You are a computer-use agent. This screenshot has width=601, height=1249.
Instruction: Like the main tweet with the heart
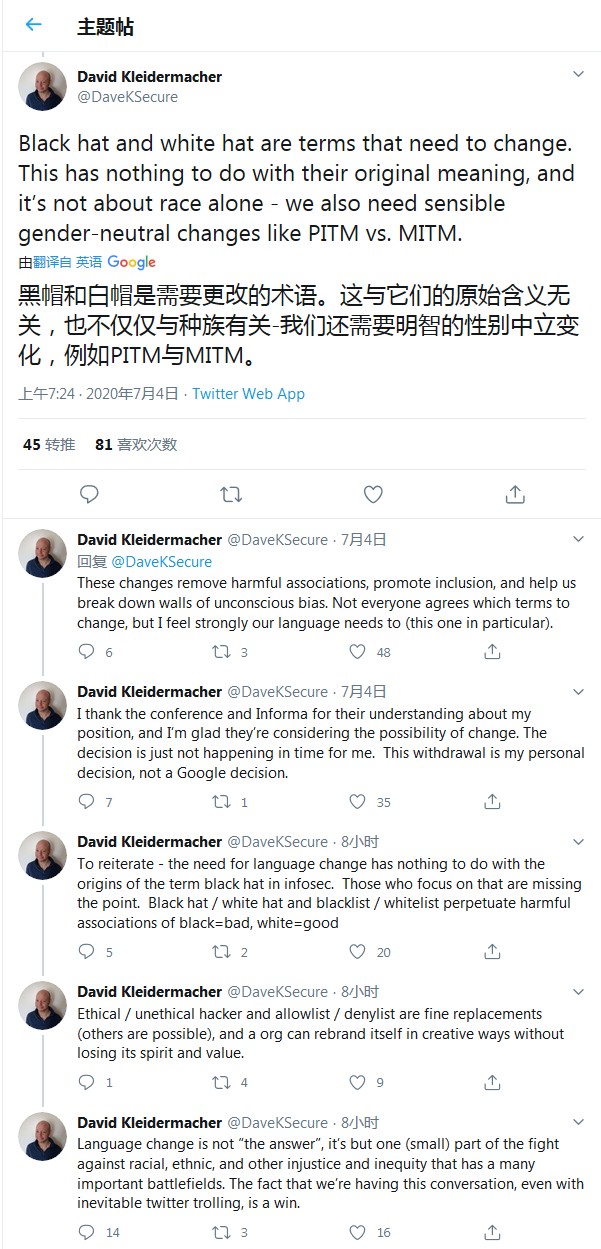[x=373, y=494]
